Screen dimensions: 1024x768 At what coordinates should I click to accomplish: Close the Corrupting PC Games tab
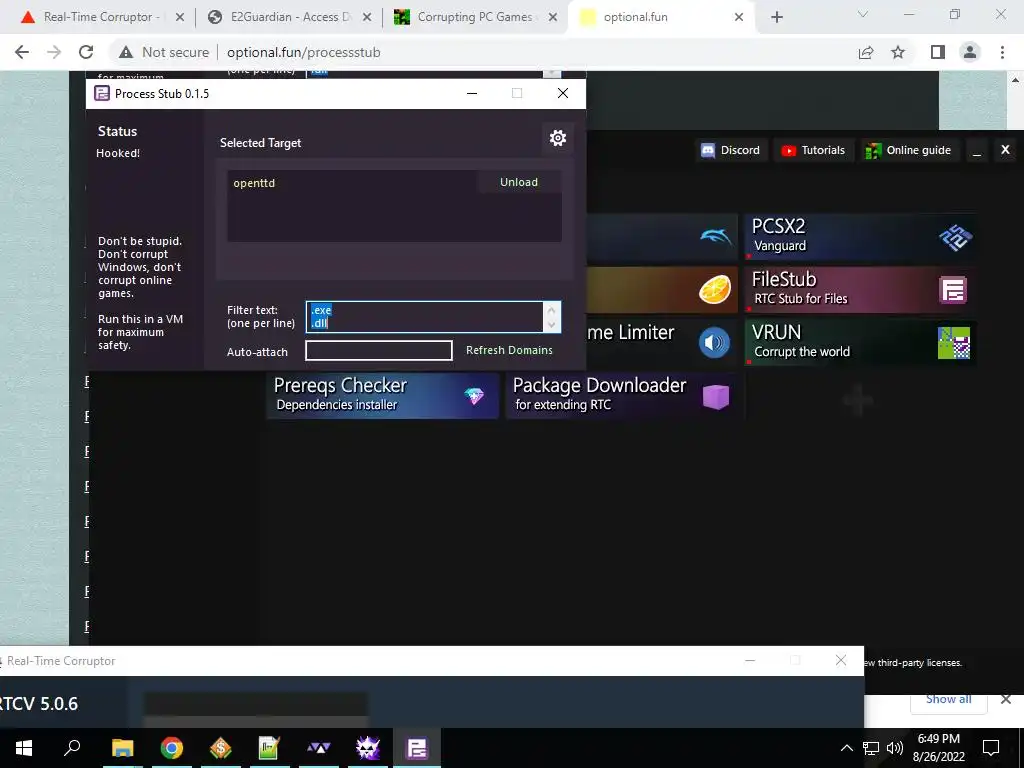click(x=552, y=18)
